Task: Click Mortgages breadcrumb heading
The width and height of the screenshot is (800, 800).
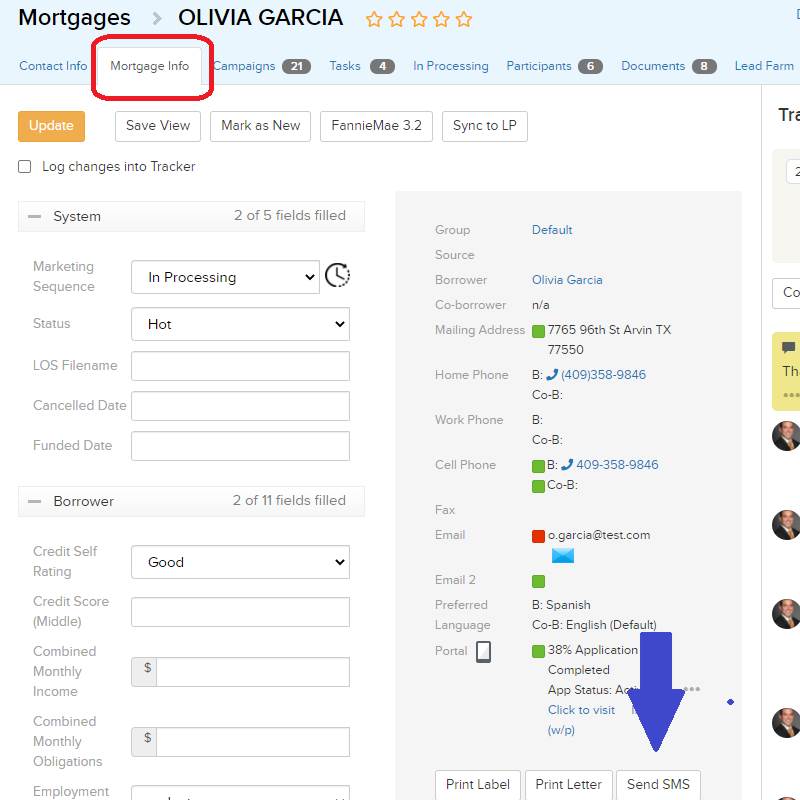Action: tap(74, 18)
